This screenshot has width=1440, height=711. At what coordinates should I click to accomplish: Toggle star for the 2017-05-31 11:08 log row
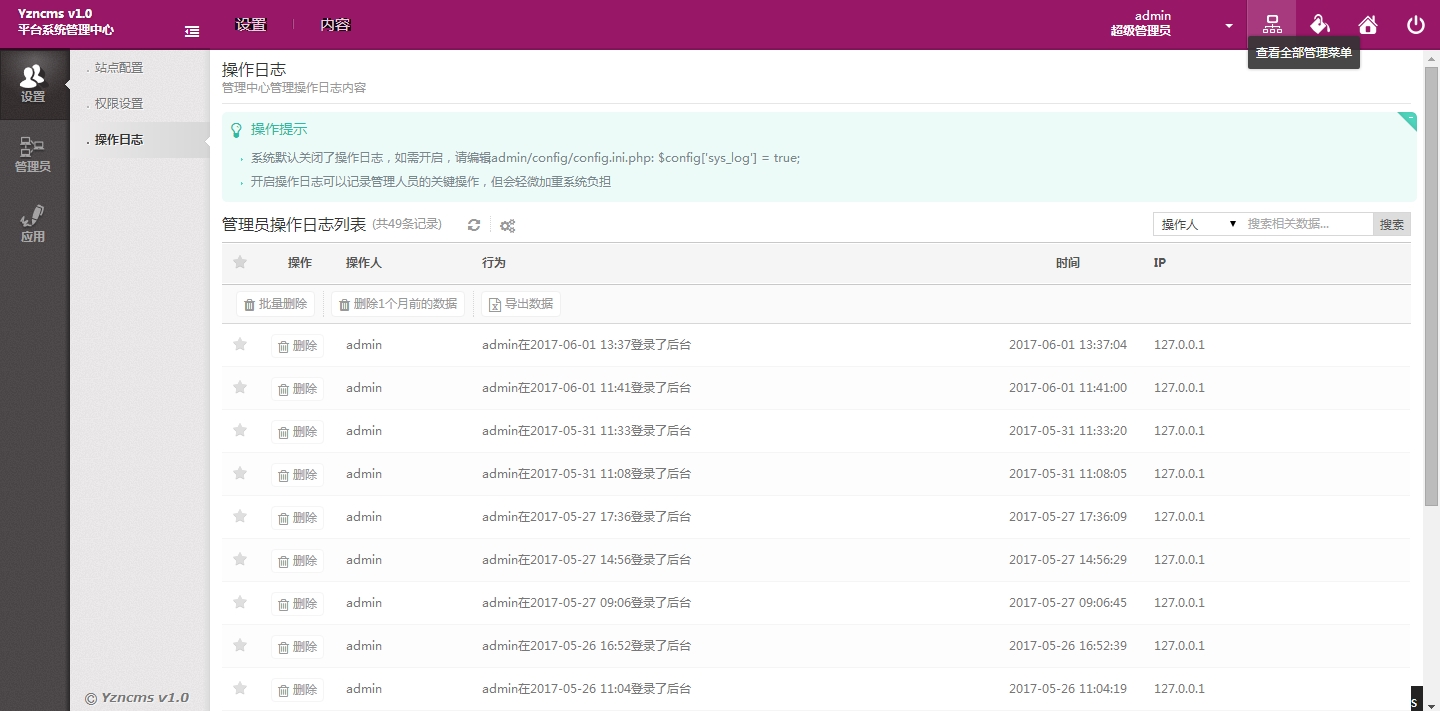pos(240,474)
